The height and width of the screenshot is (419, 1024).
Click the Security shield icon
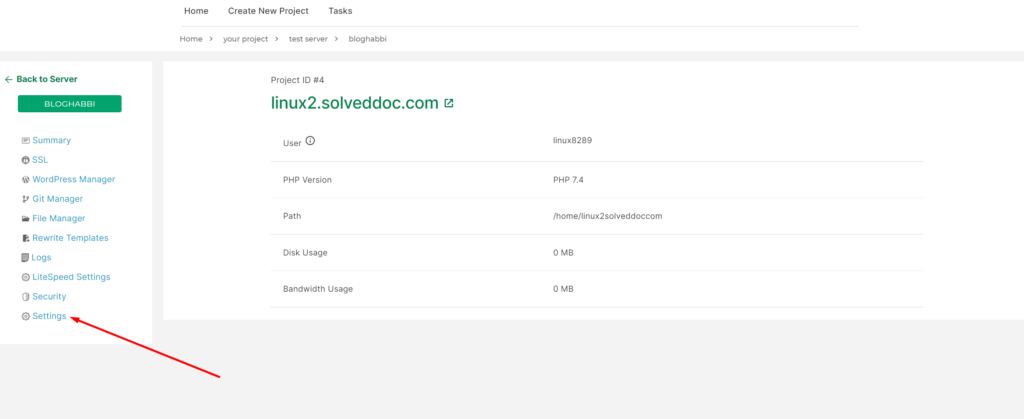coord(25,297)
